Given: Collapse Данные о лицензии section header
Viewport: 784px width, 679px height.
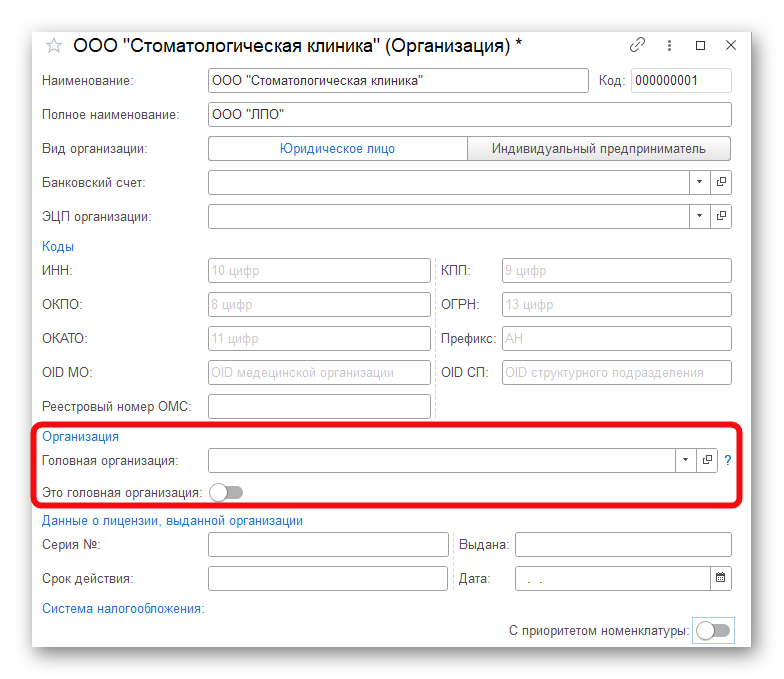Looking at the screenshot, I should pyautogui.click(x=172, y=520).
